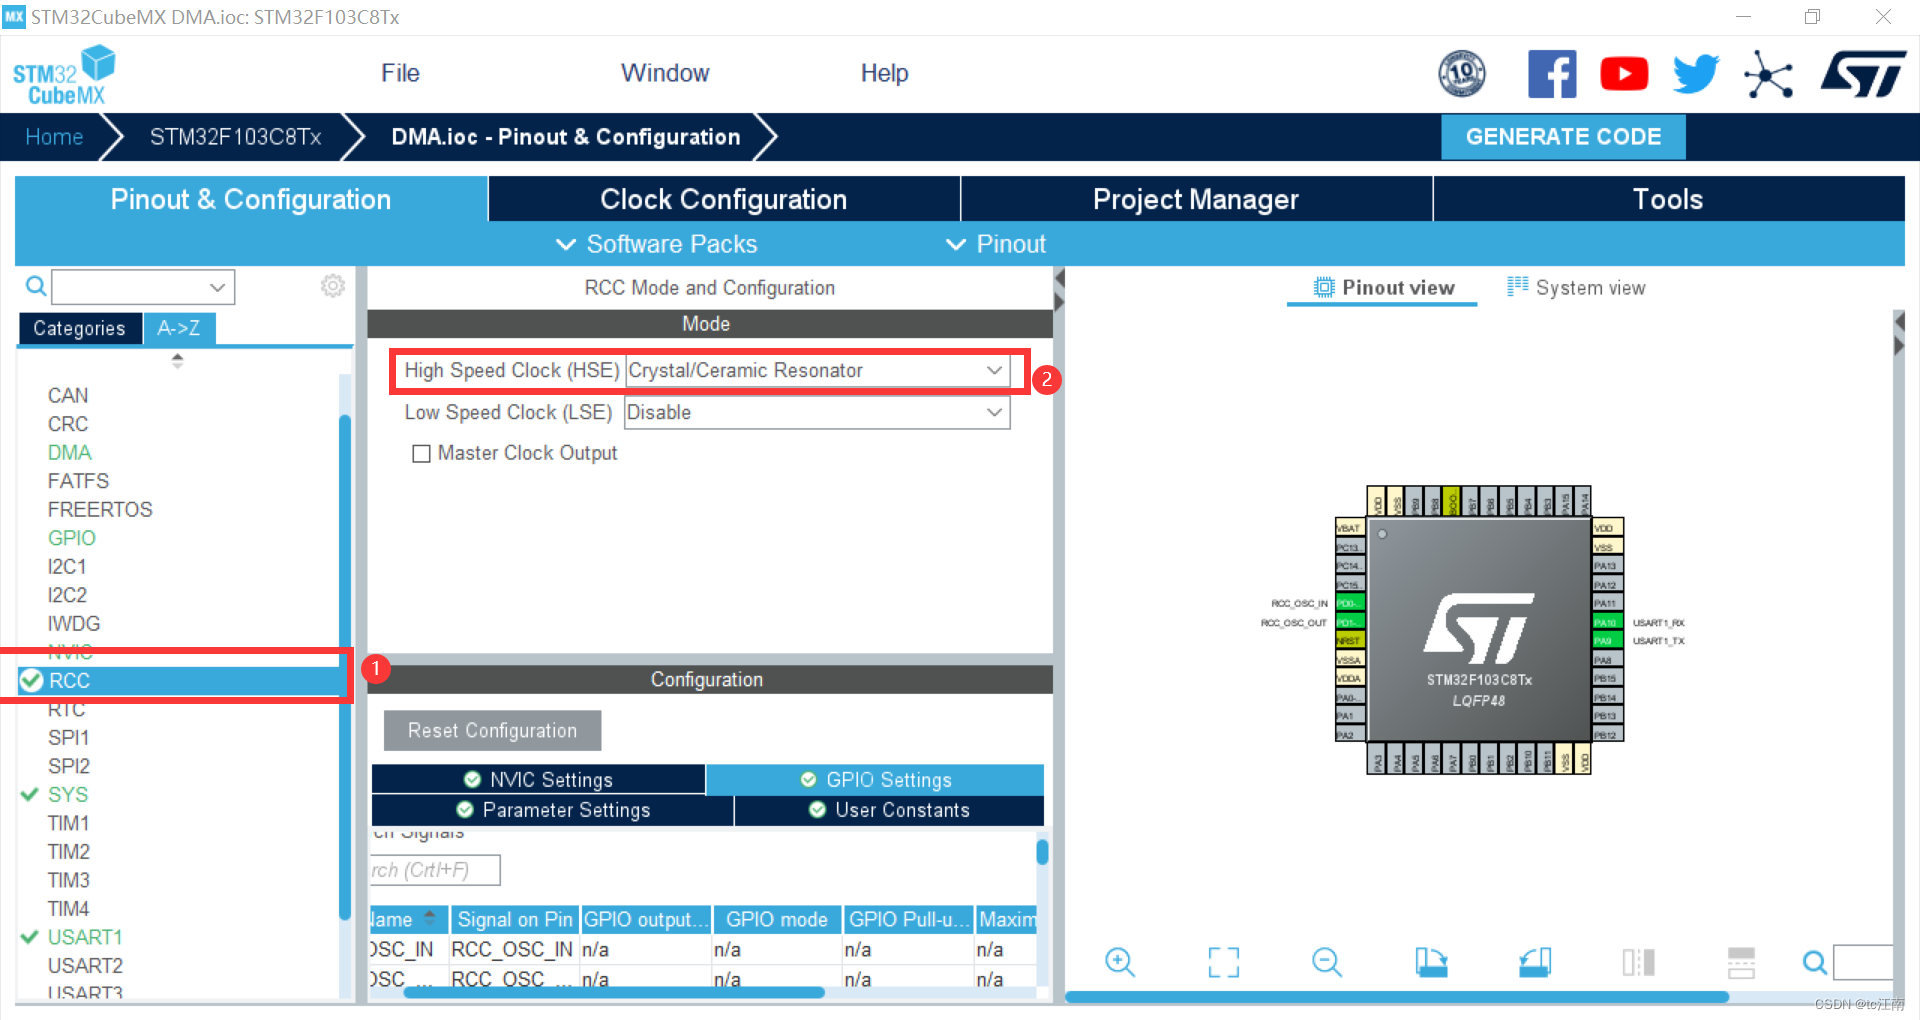This screenshot has width=1920, height=1020.
Task: Click the GPIO table horizontal scrollbar
Action: [x=614, y=993]
